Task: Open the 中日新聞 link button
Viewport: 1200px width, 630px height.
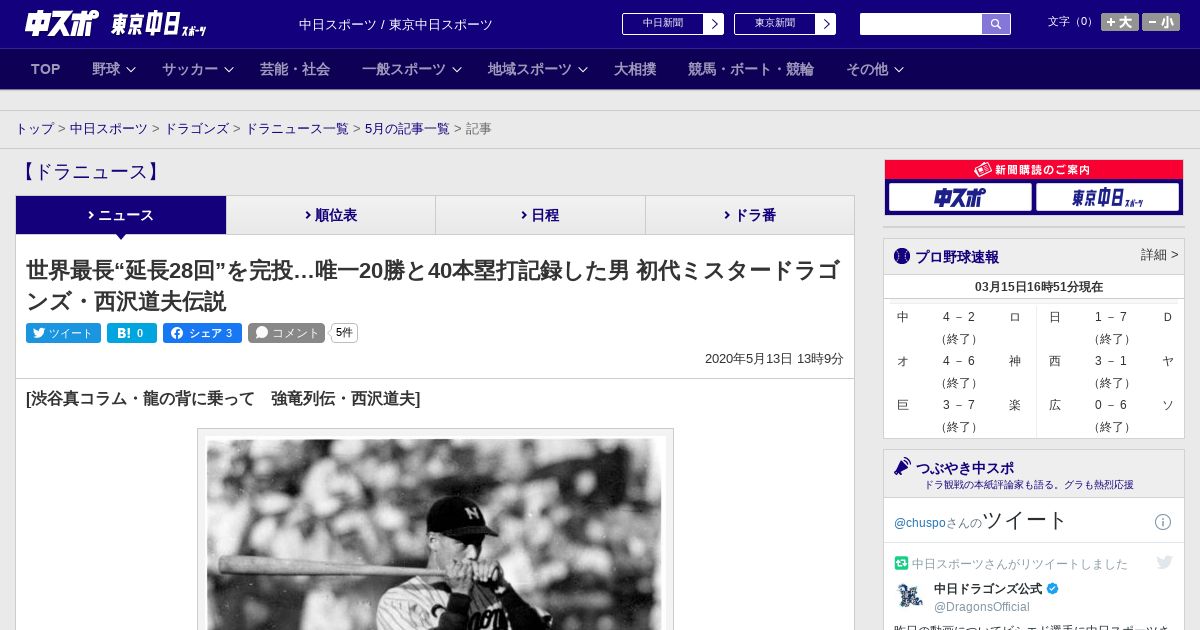Action: (672, 24)
